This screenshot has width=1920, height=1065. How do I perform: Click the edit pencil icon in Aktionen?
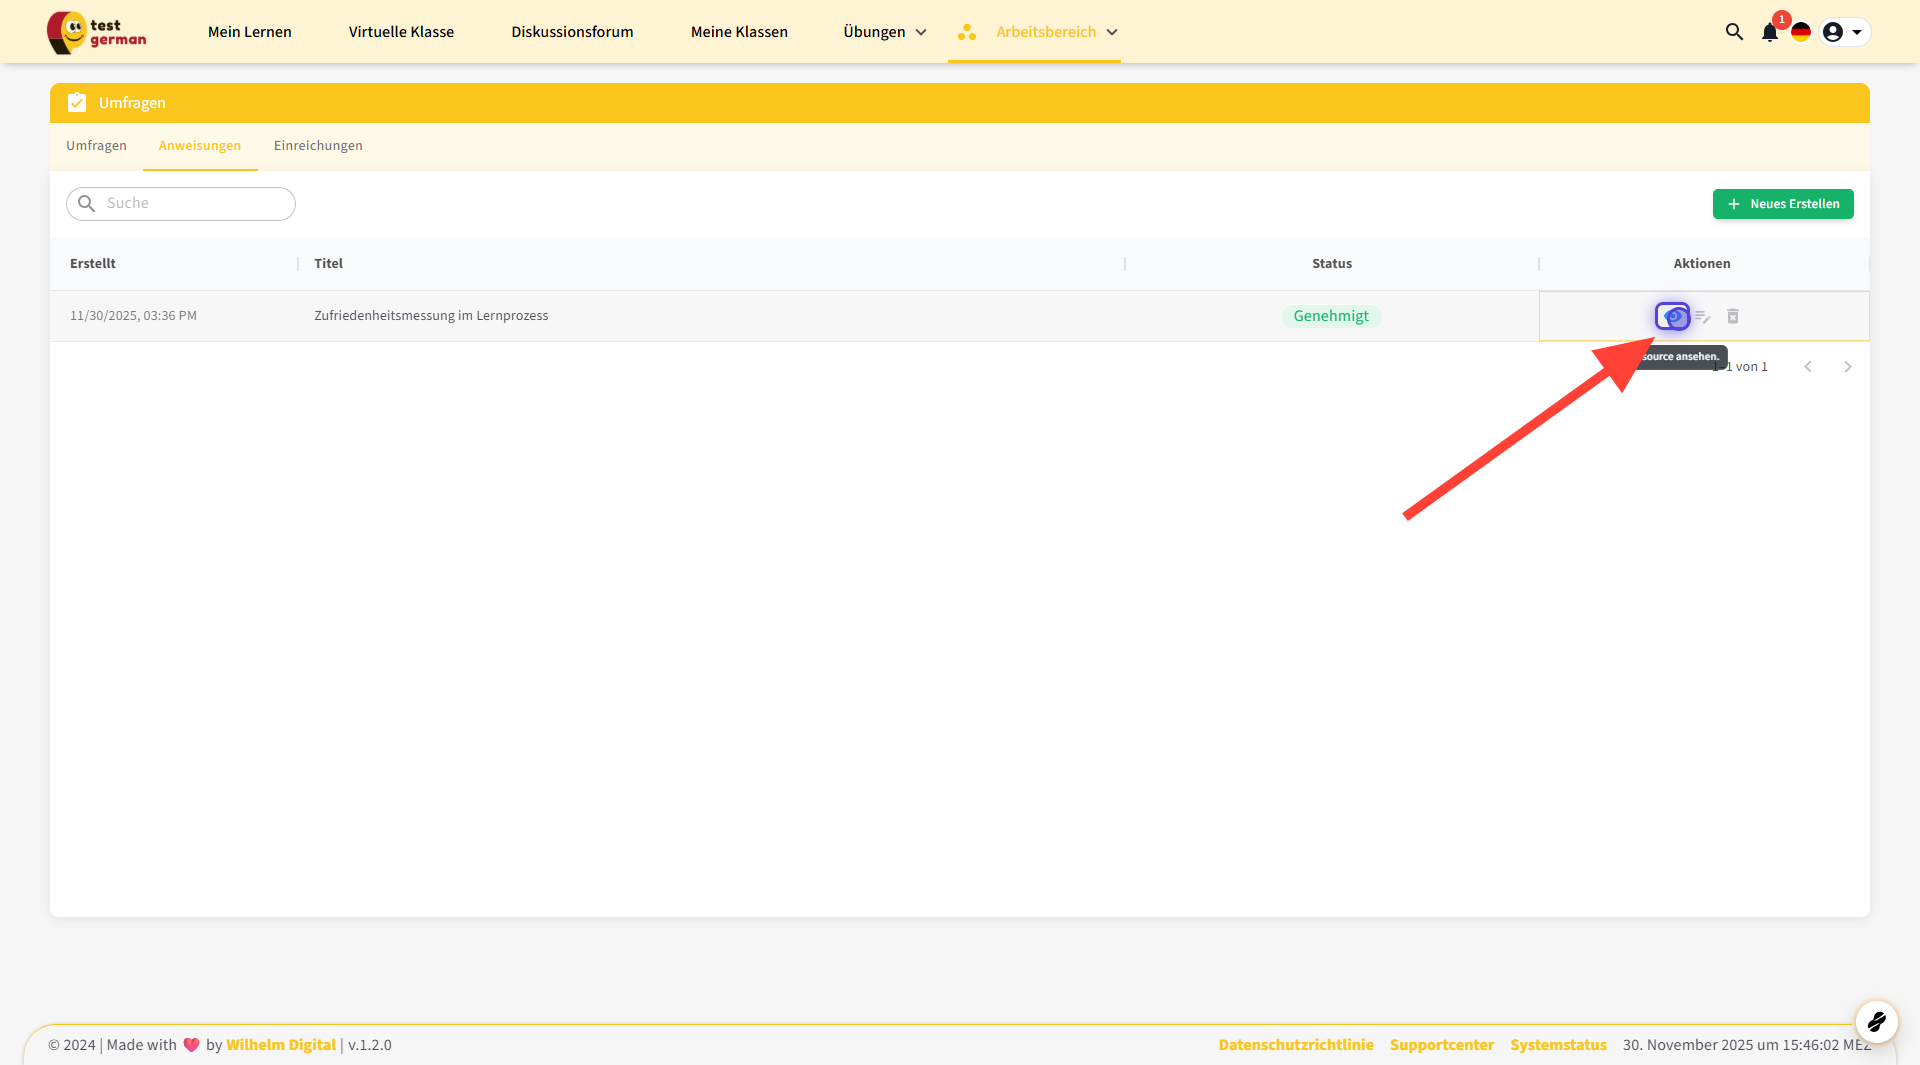(1703, 317)
